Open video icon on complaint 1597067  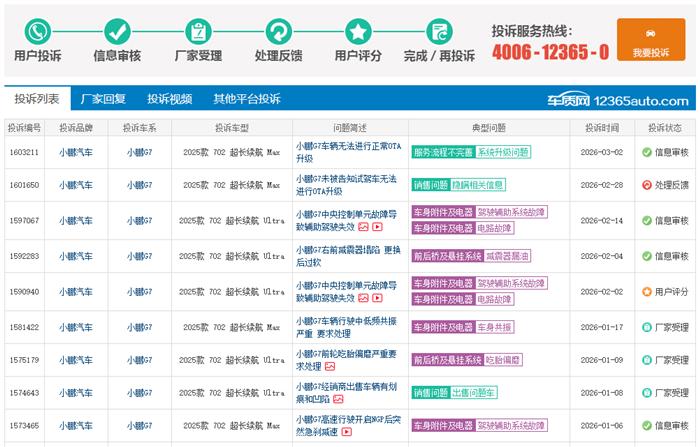tap(378, 227)
